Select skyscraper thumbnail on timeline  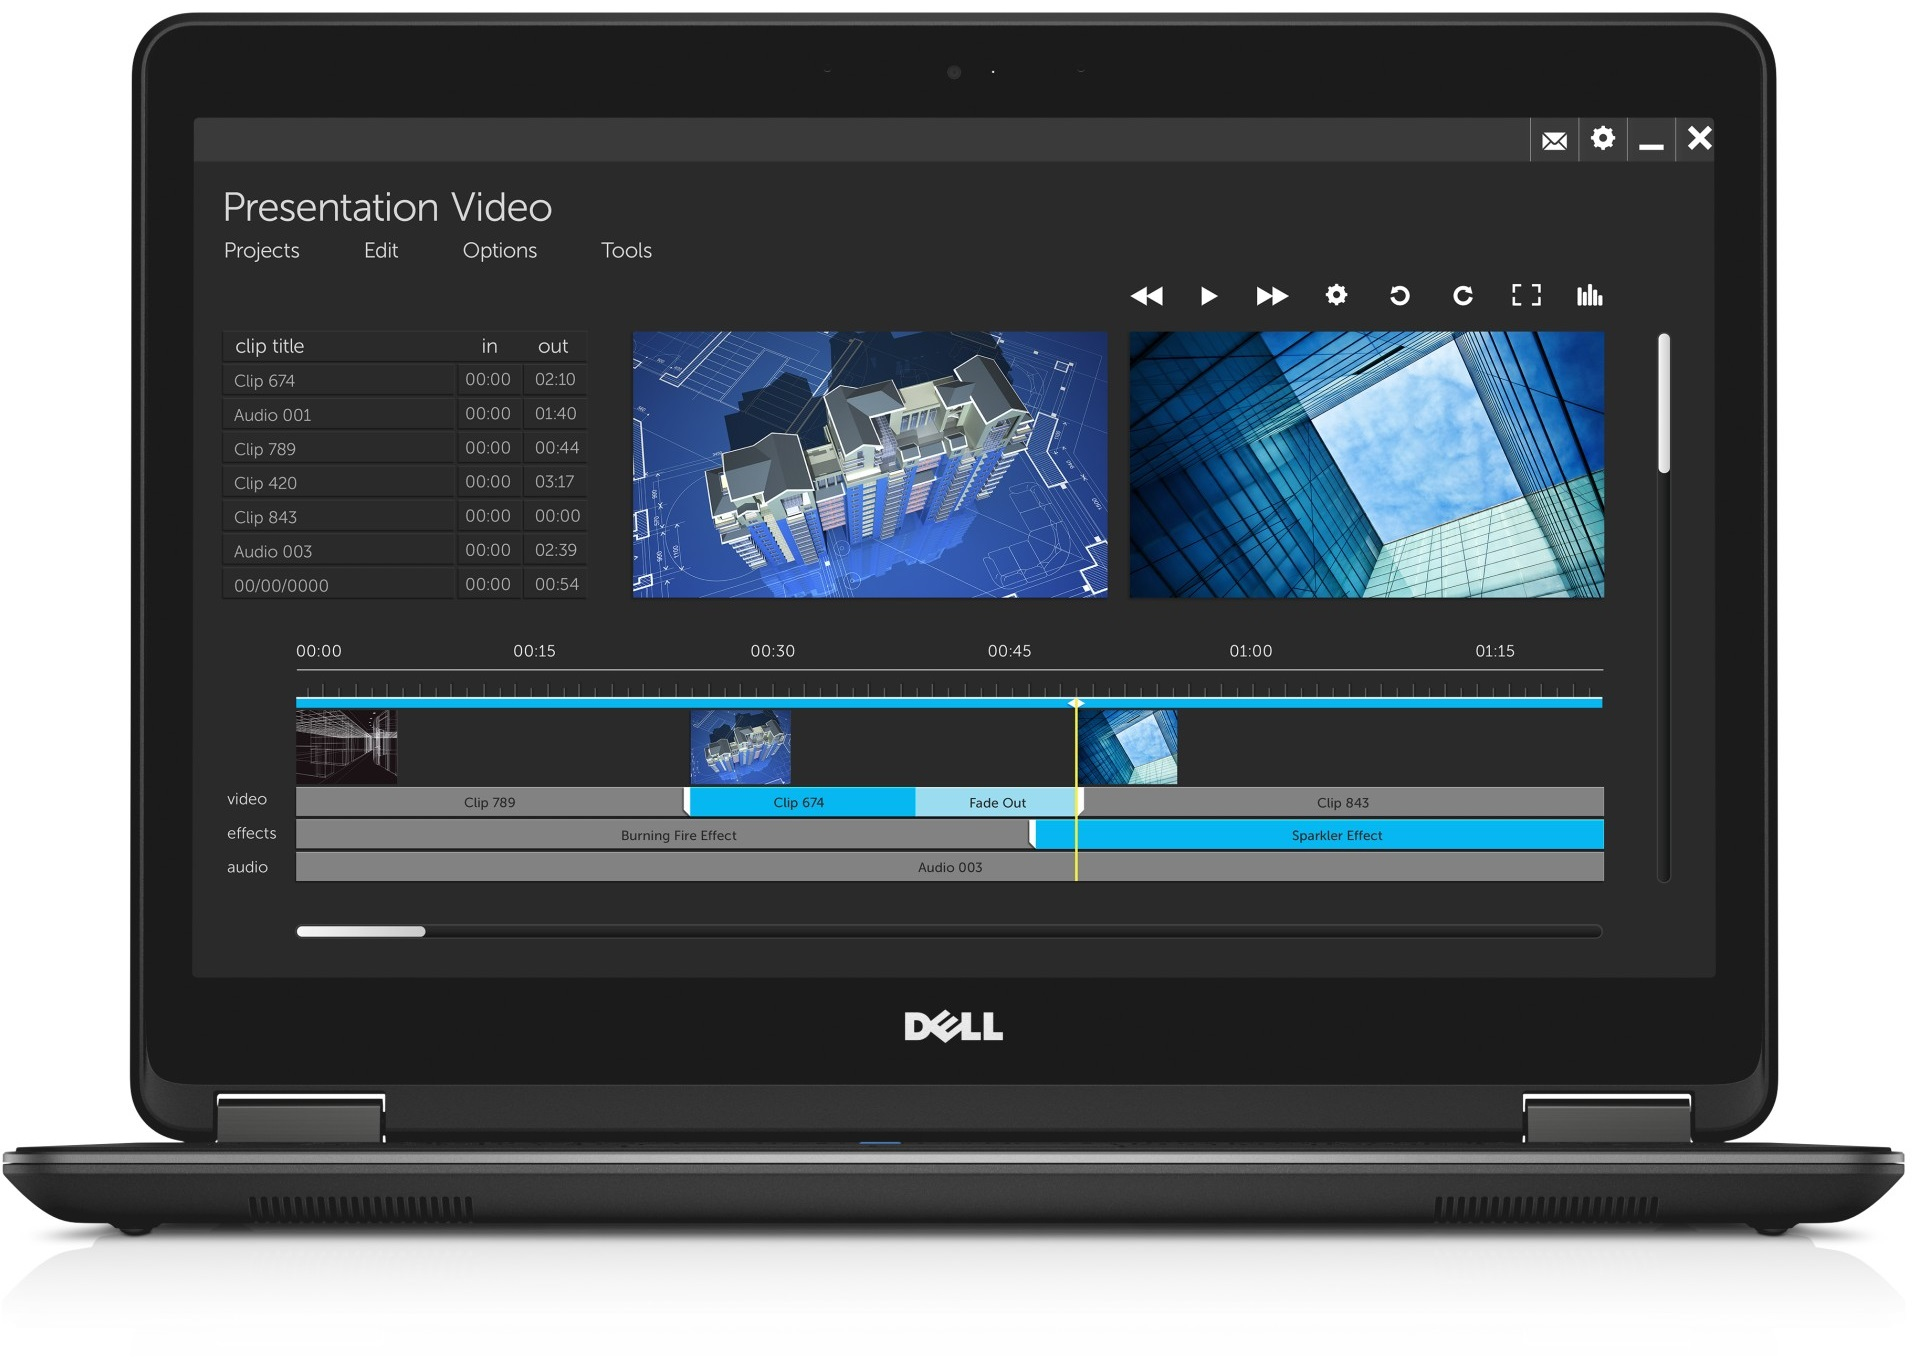coord(1128,746)
